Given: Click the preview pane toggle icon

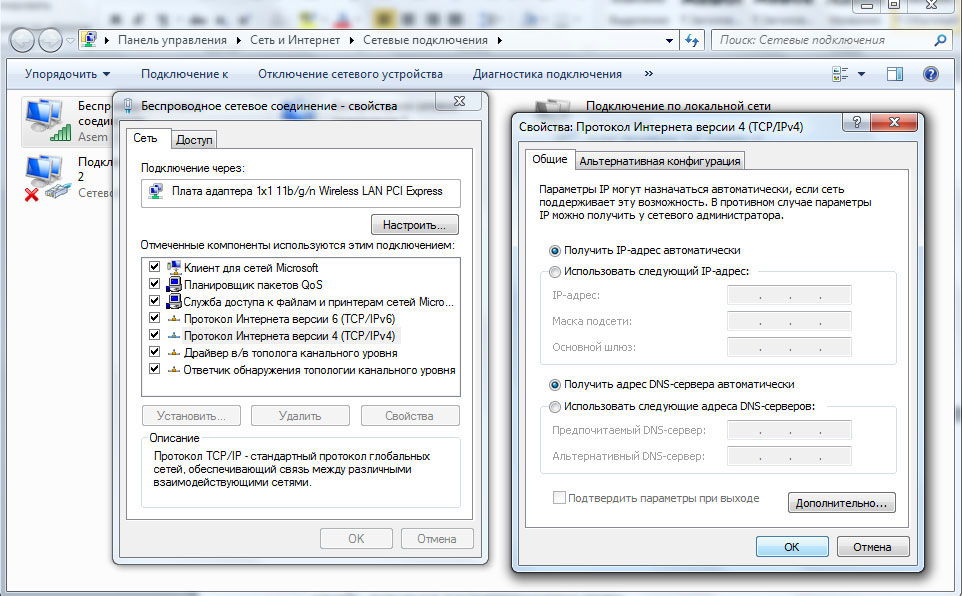Looking at the screenshot, I should coord(895,74).
